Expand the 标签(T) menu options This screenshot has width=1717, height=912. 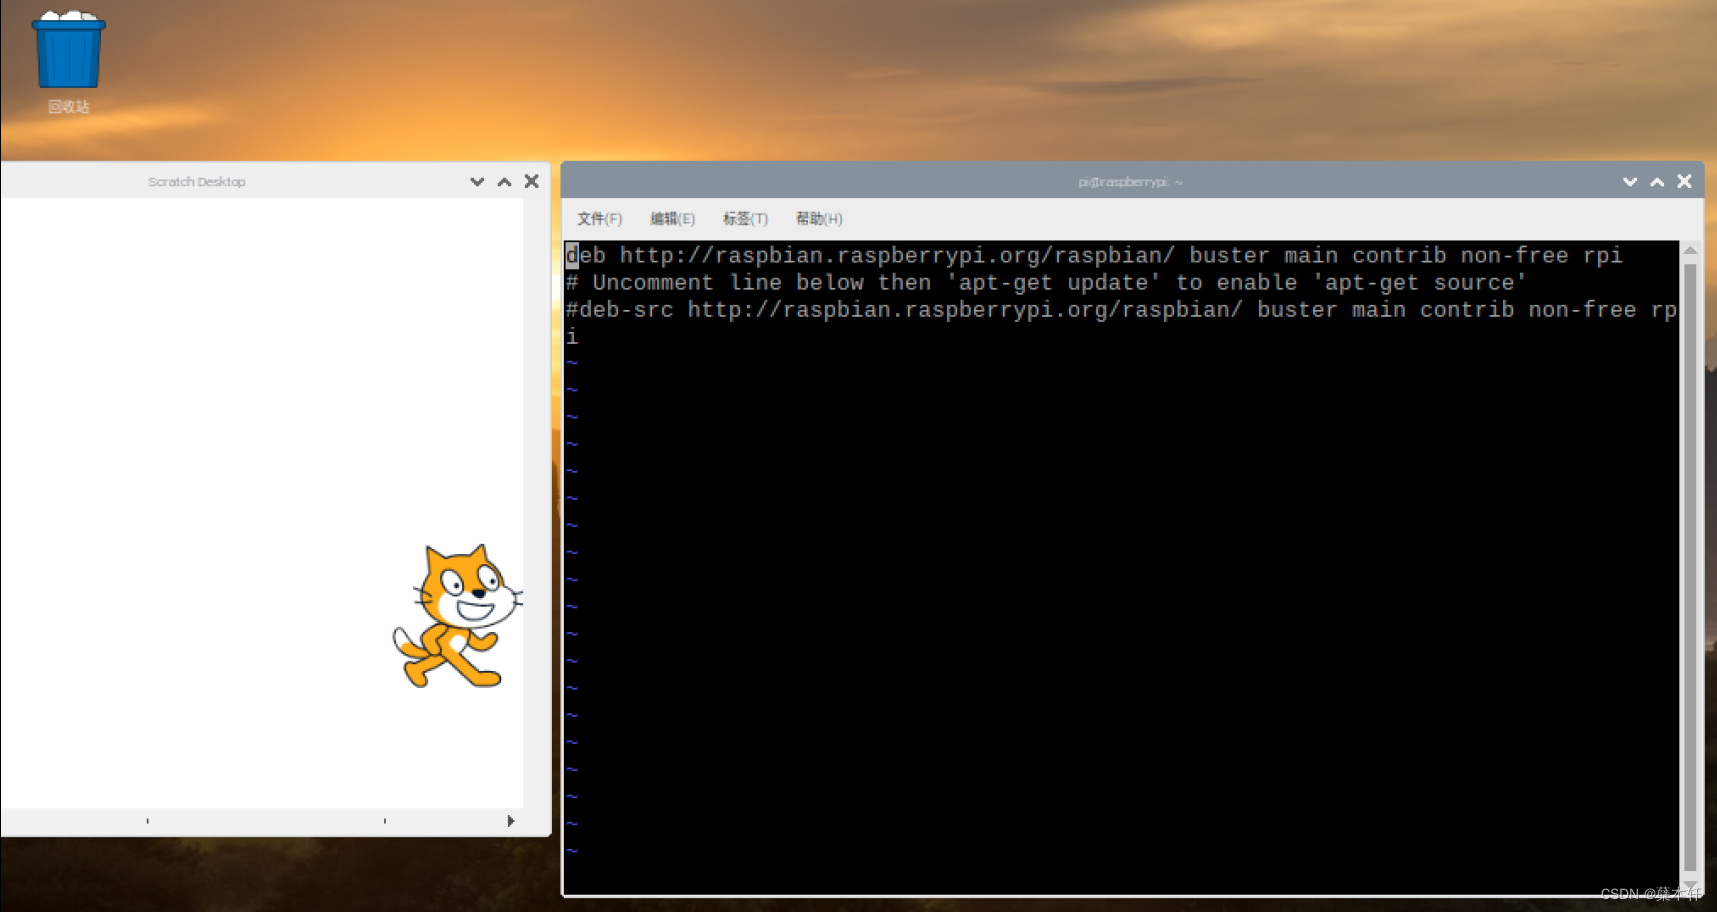[x=744, y=218]
